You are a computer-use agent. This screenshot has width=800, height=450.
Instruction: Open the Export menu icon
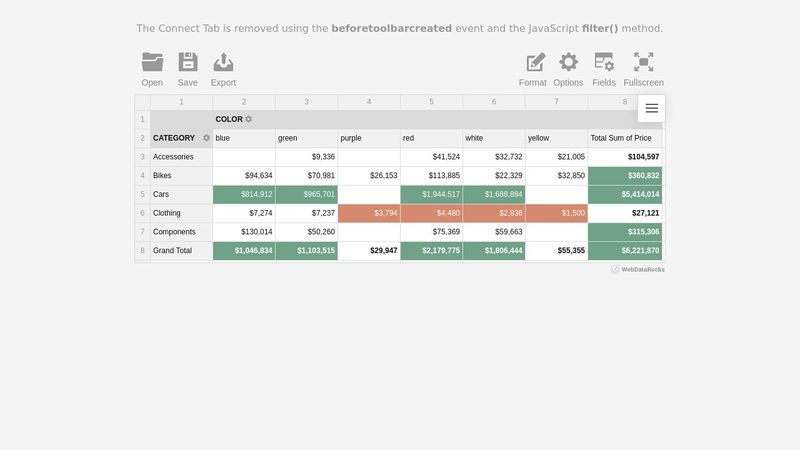point(223,62)
